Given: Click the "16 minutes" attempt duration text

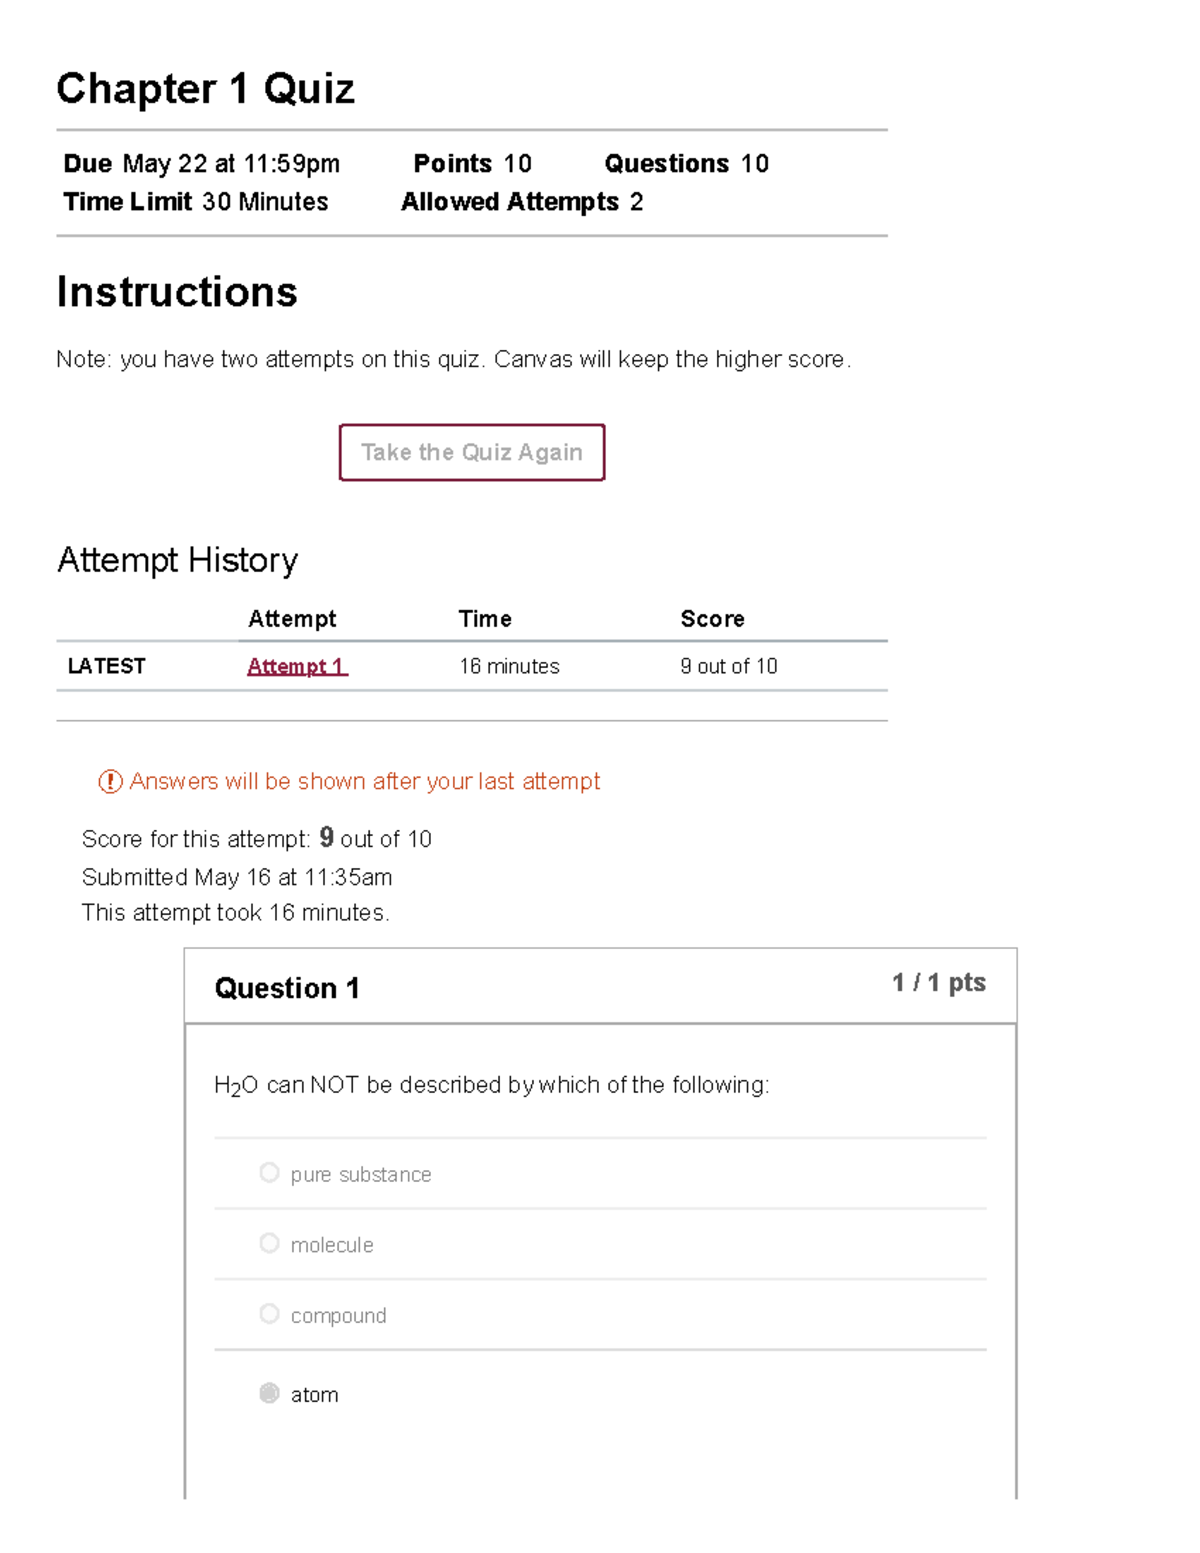Looking at the screenshot, I should pyautogui.click(x=508, y=666).
